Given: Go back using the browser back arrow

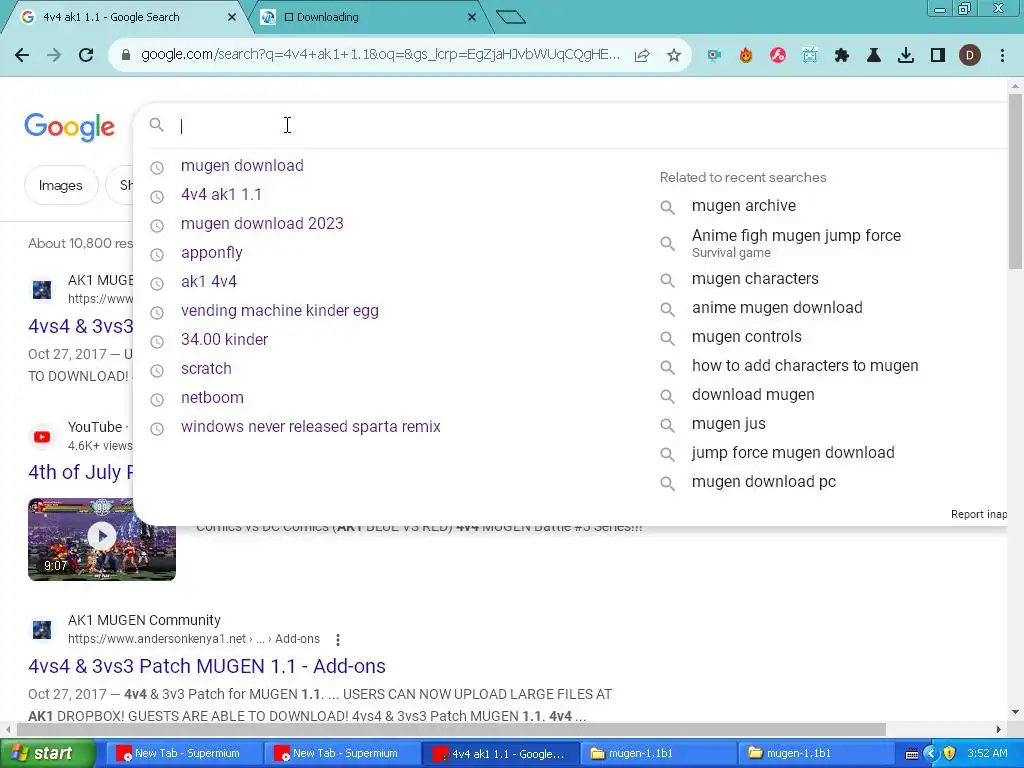Looking at the screenshot, I should [22, 55].
